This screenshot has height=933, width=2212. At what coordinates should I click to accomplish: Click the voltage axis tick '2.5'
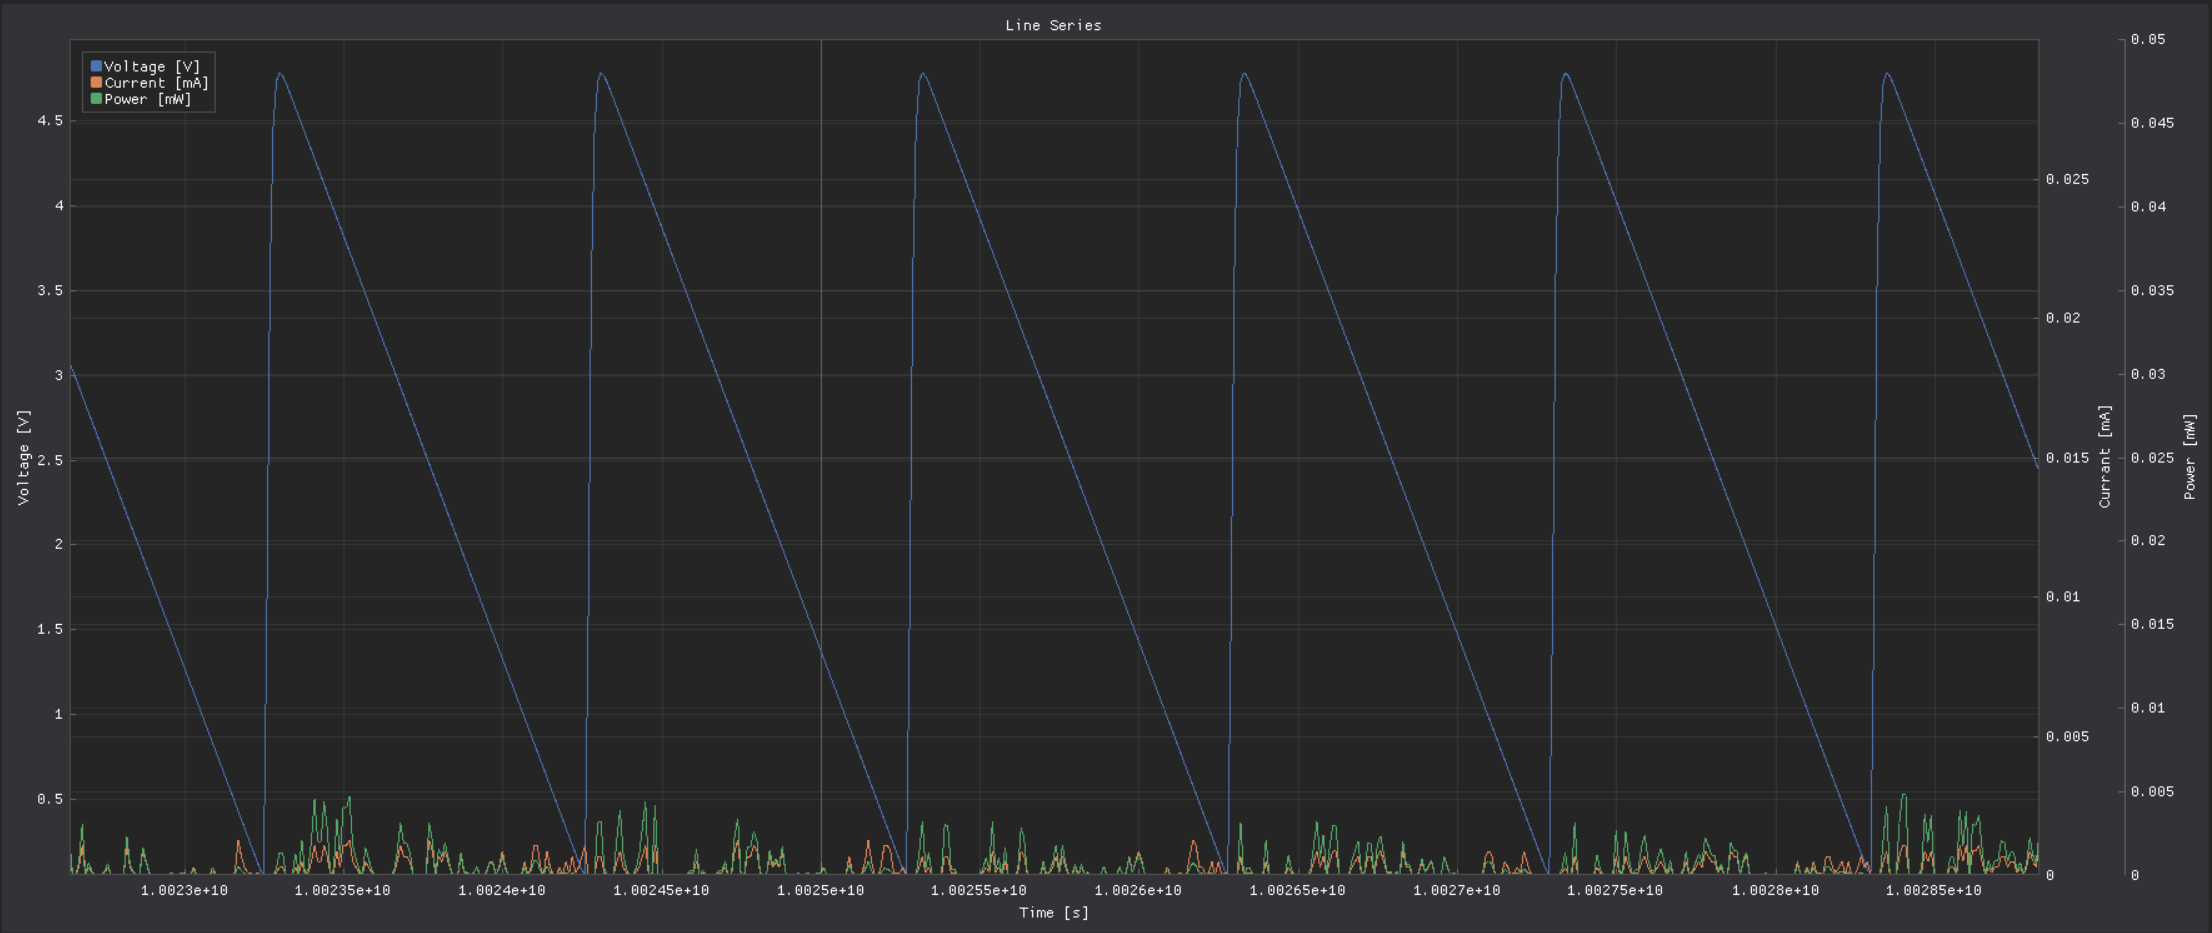pos(50,460)
